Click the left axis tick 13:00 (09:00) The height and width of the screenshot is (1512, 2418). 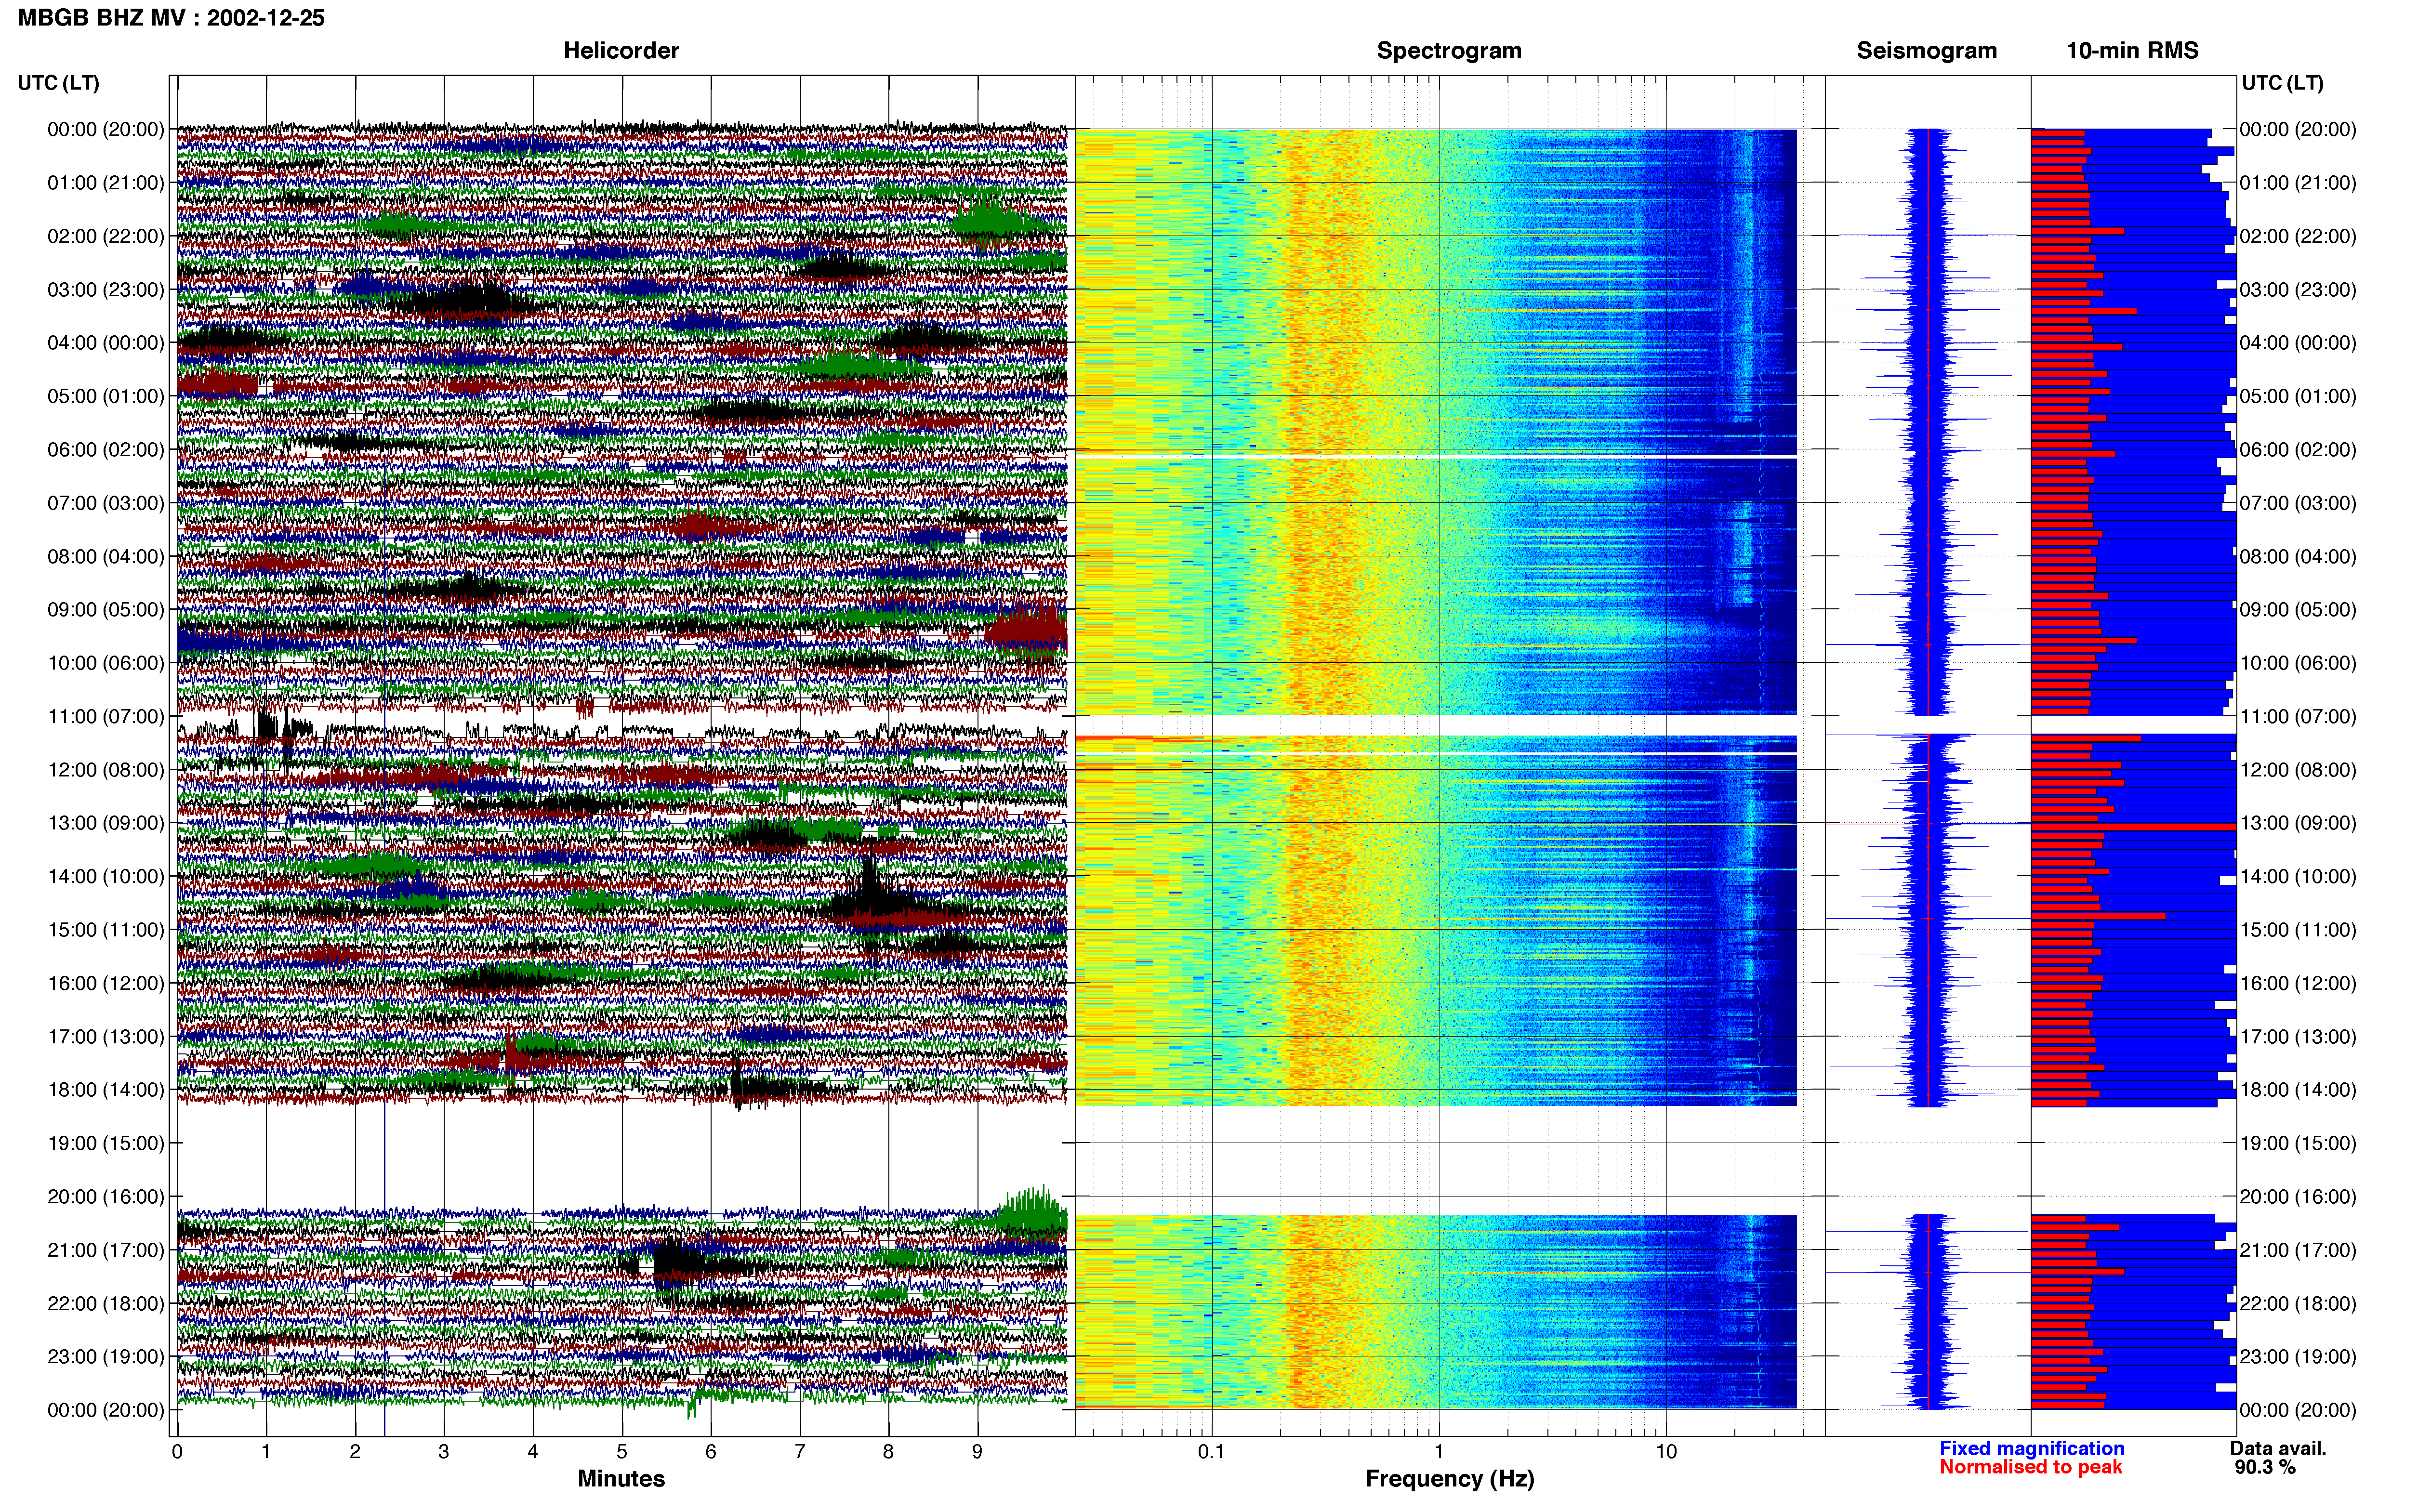tap(106, 823)
